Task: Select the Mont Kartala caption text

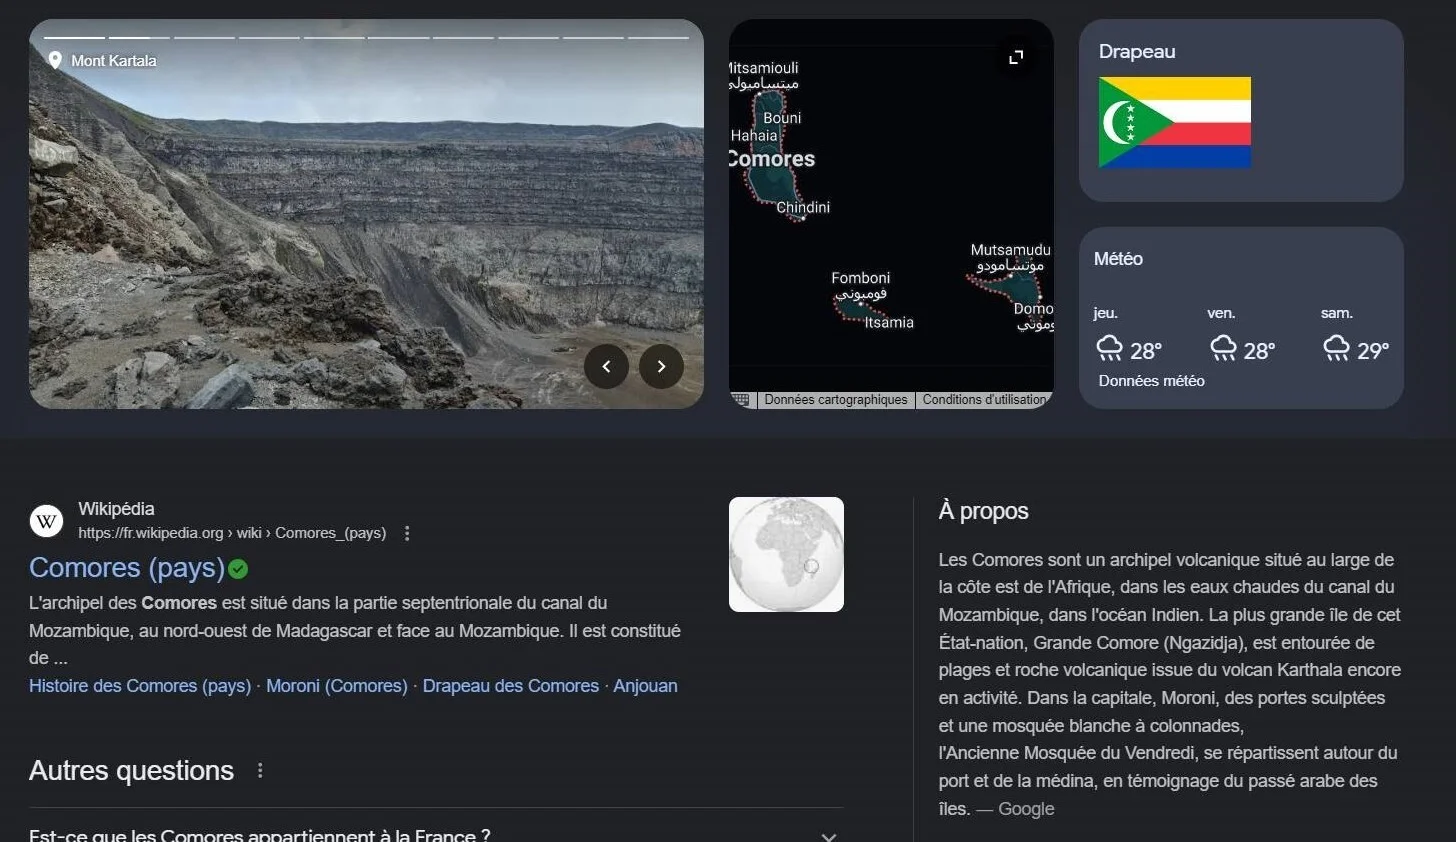Action: (114, 61)
